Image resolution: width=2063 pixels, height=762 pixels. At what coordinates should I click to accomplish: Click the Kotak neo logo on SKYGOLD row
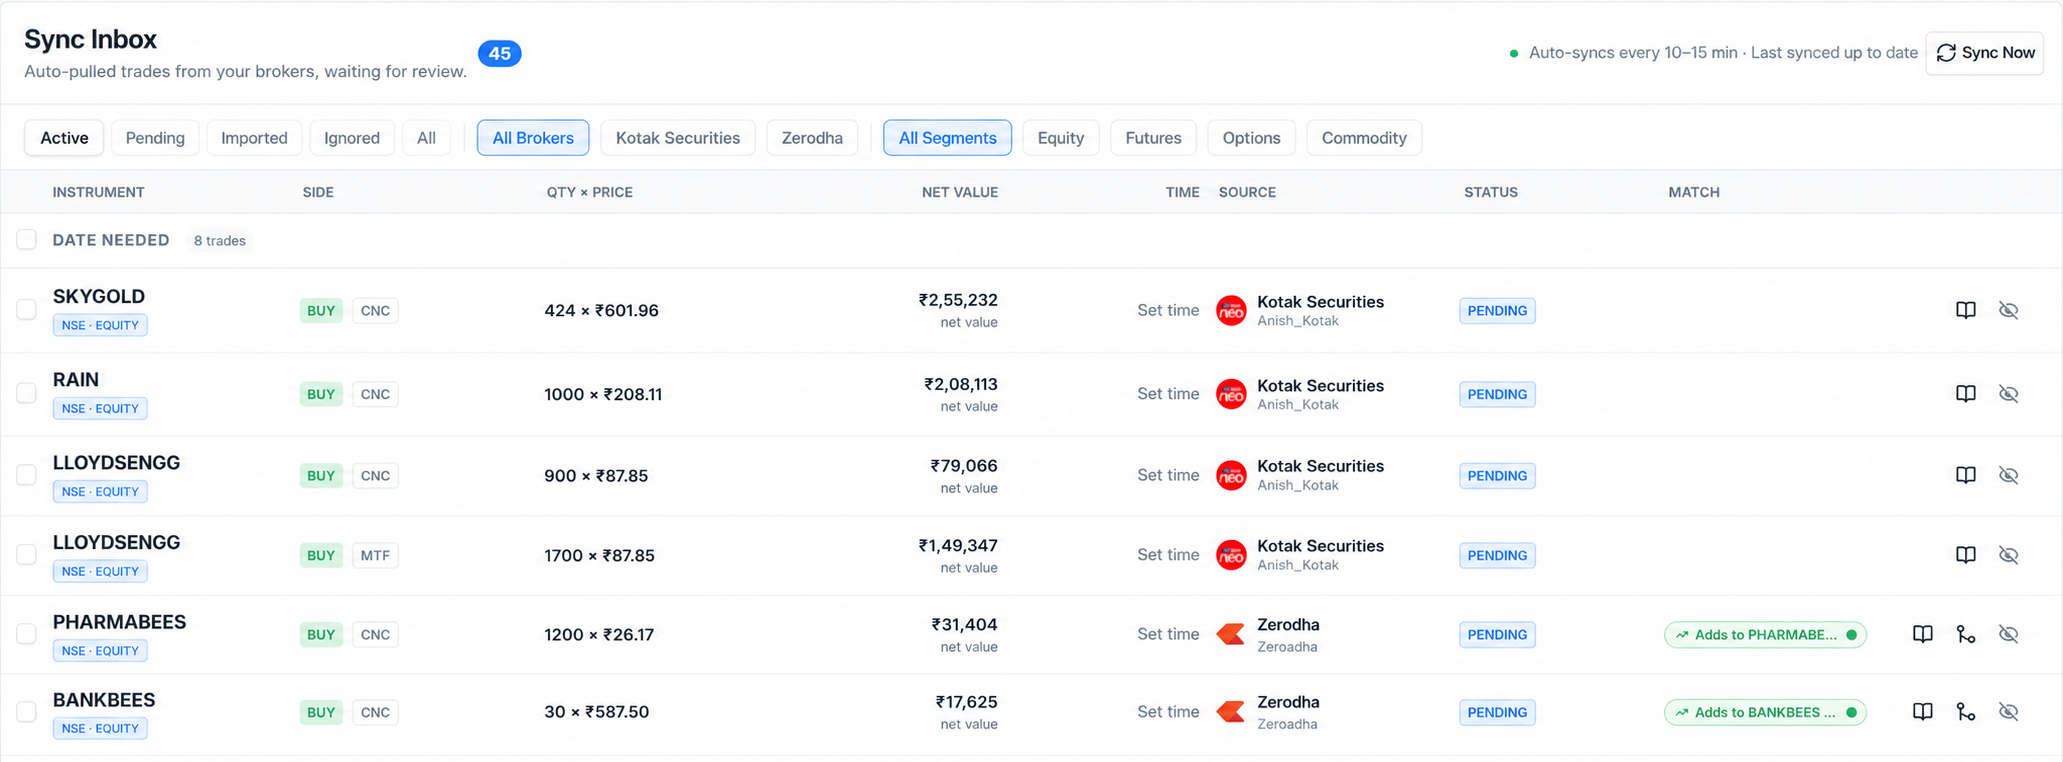(x=1231, y=311)
